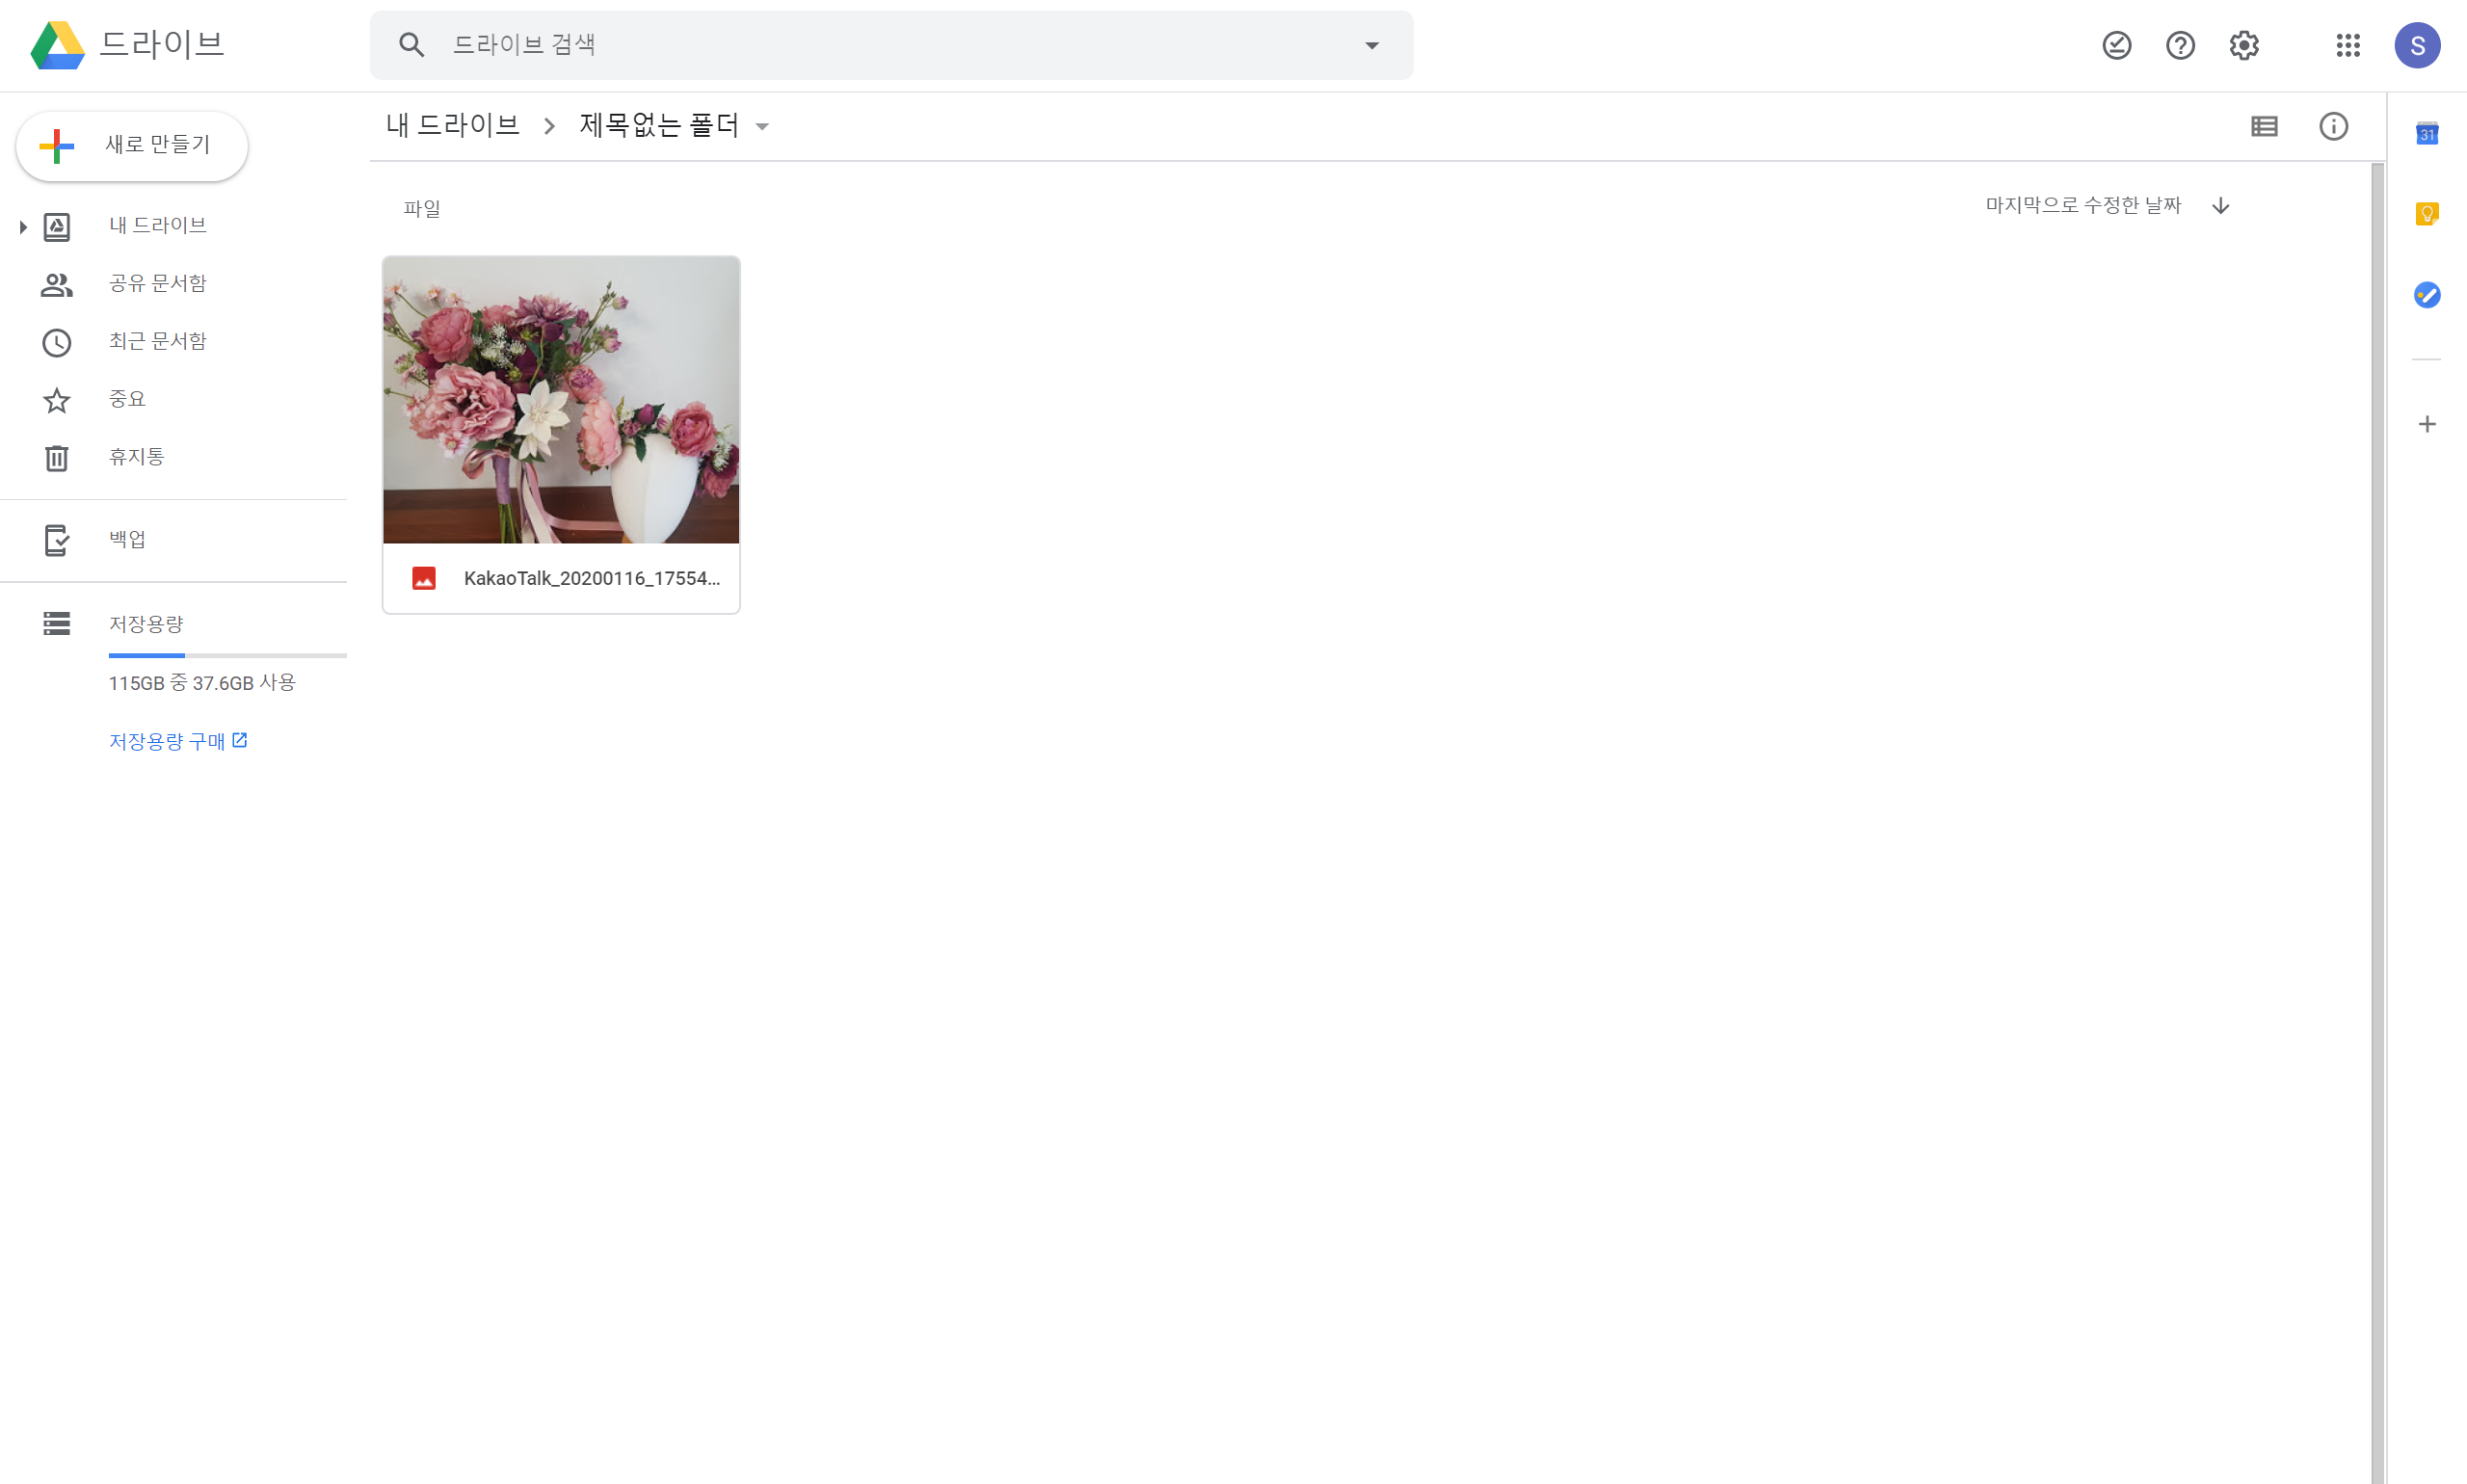2467x1484 pixels.
Task: Open Google Calendar side panel
Action: (2426, 133)
